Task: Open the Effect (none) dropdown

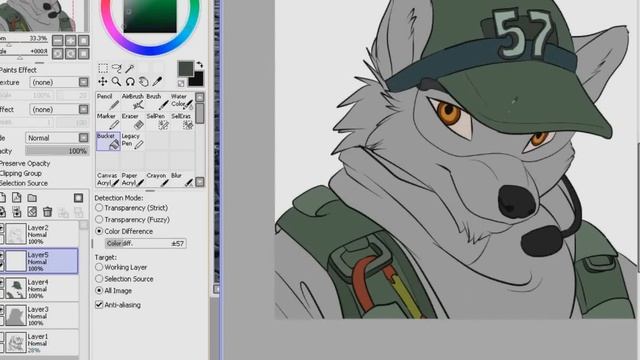Action: 59,109
